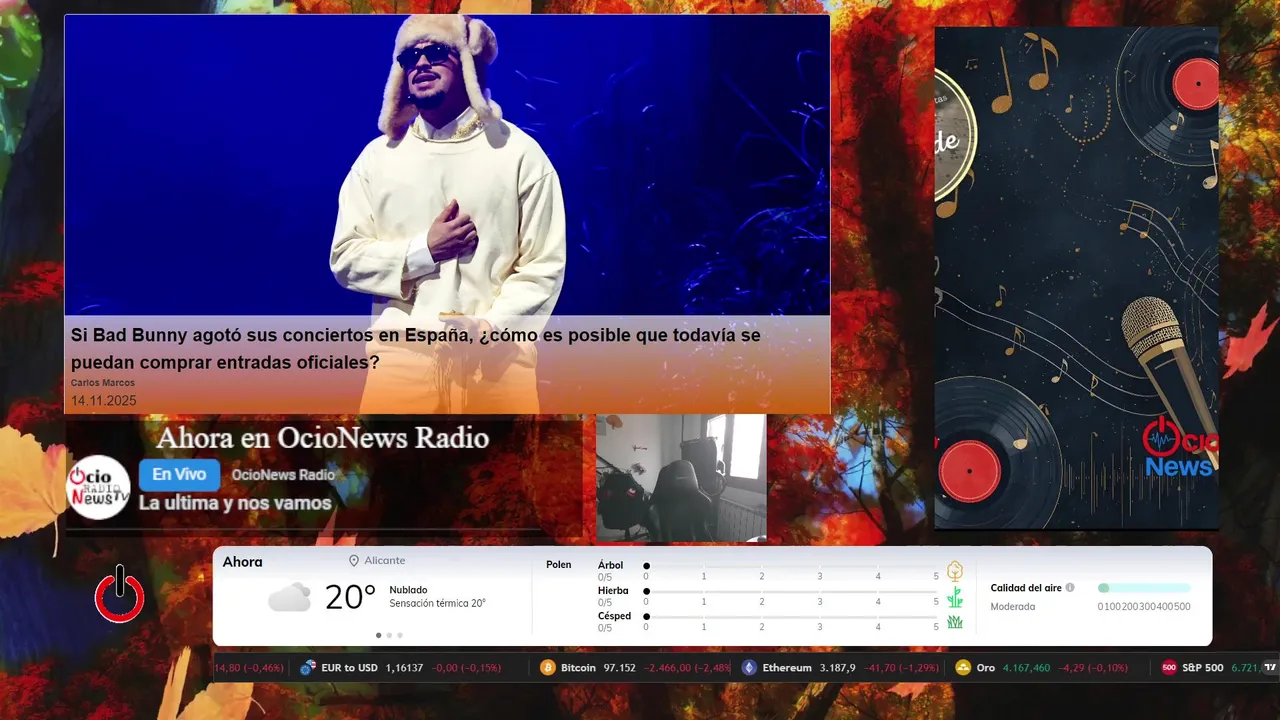
Task: Click 'Sensación térmica 20°' text
Action: [x=437, y=604]
